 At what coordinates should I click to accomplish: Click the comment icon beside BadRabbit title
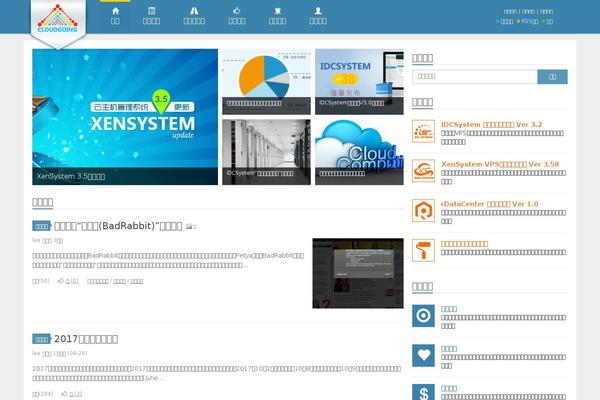(191, 227)
